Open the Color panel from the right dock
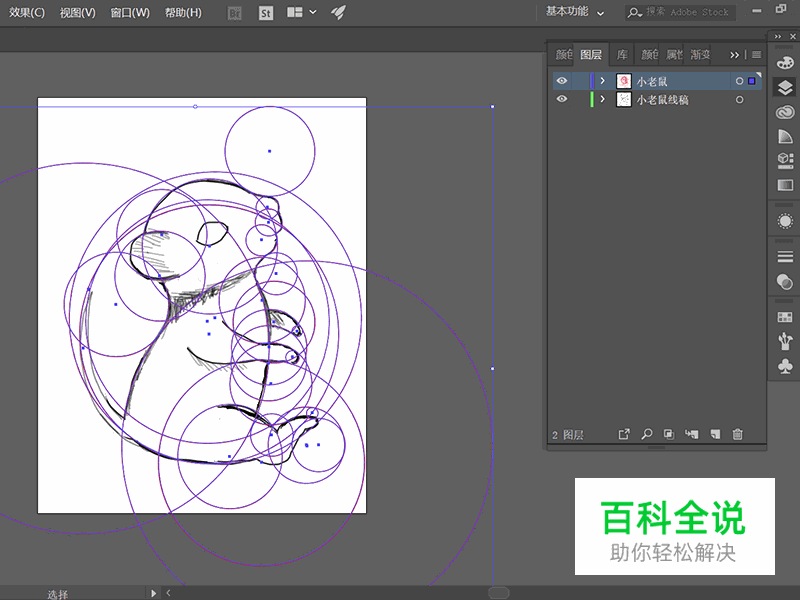 [784, 62]
